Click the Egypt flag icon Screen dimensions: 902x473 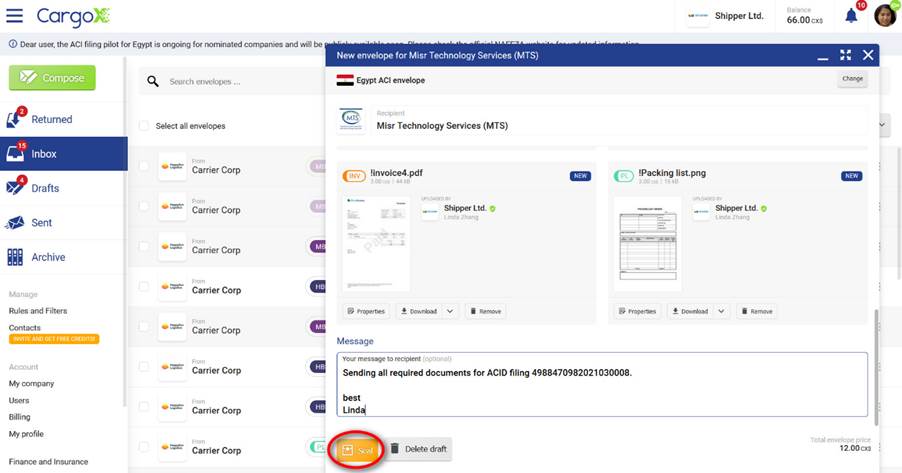(x=345, y=81)
